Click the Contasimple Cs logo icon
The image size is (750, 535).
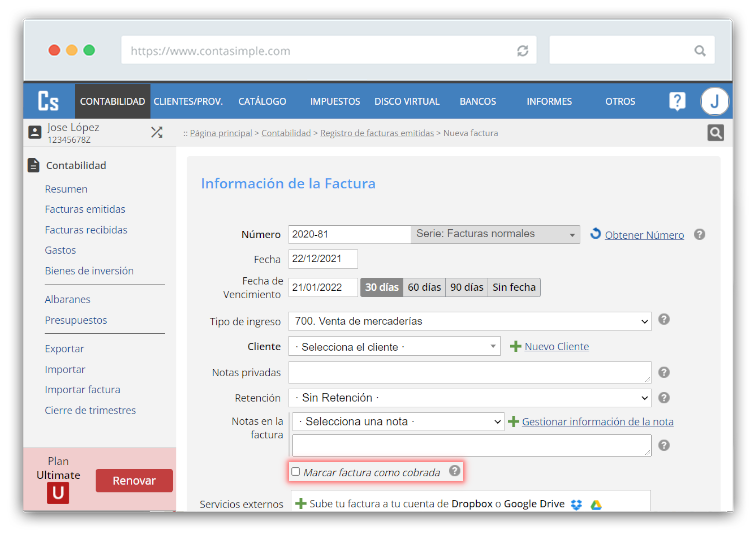coord(48,101)
